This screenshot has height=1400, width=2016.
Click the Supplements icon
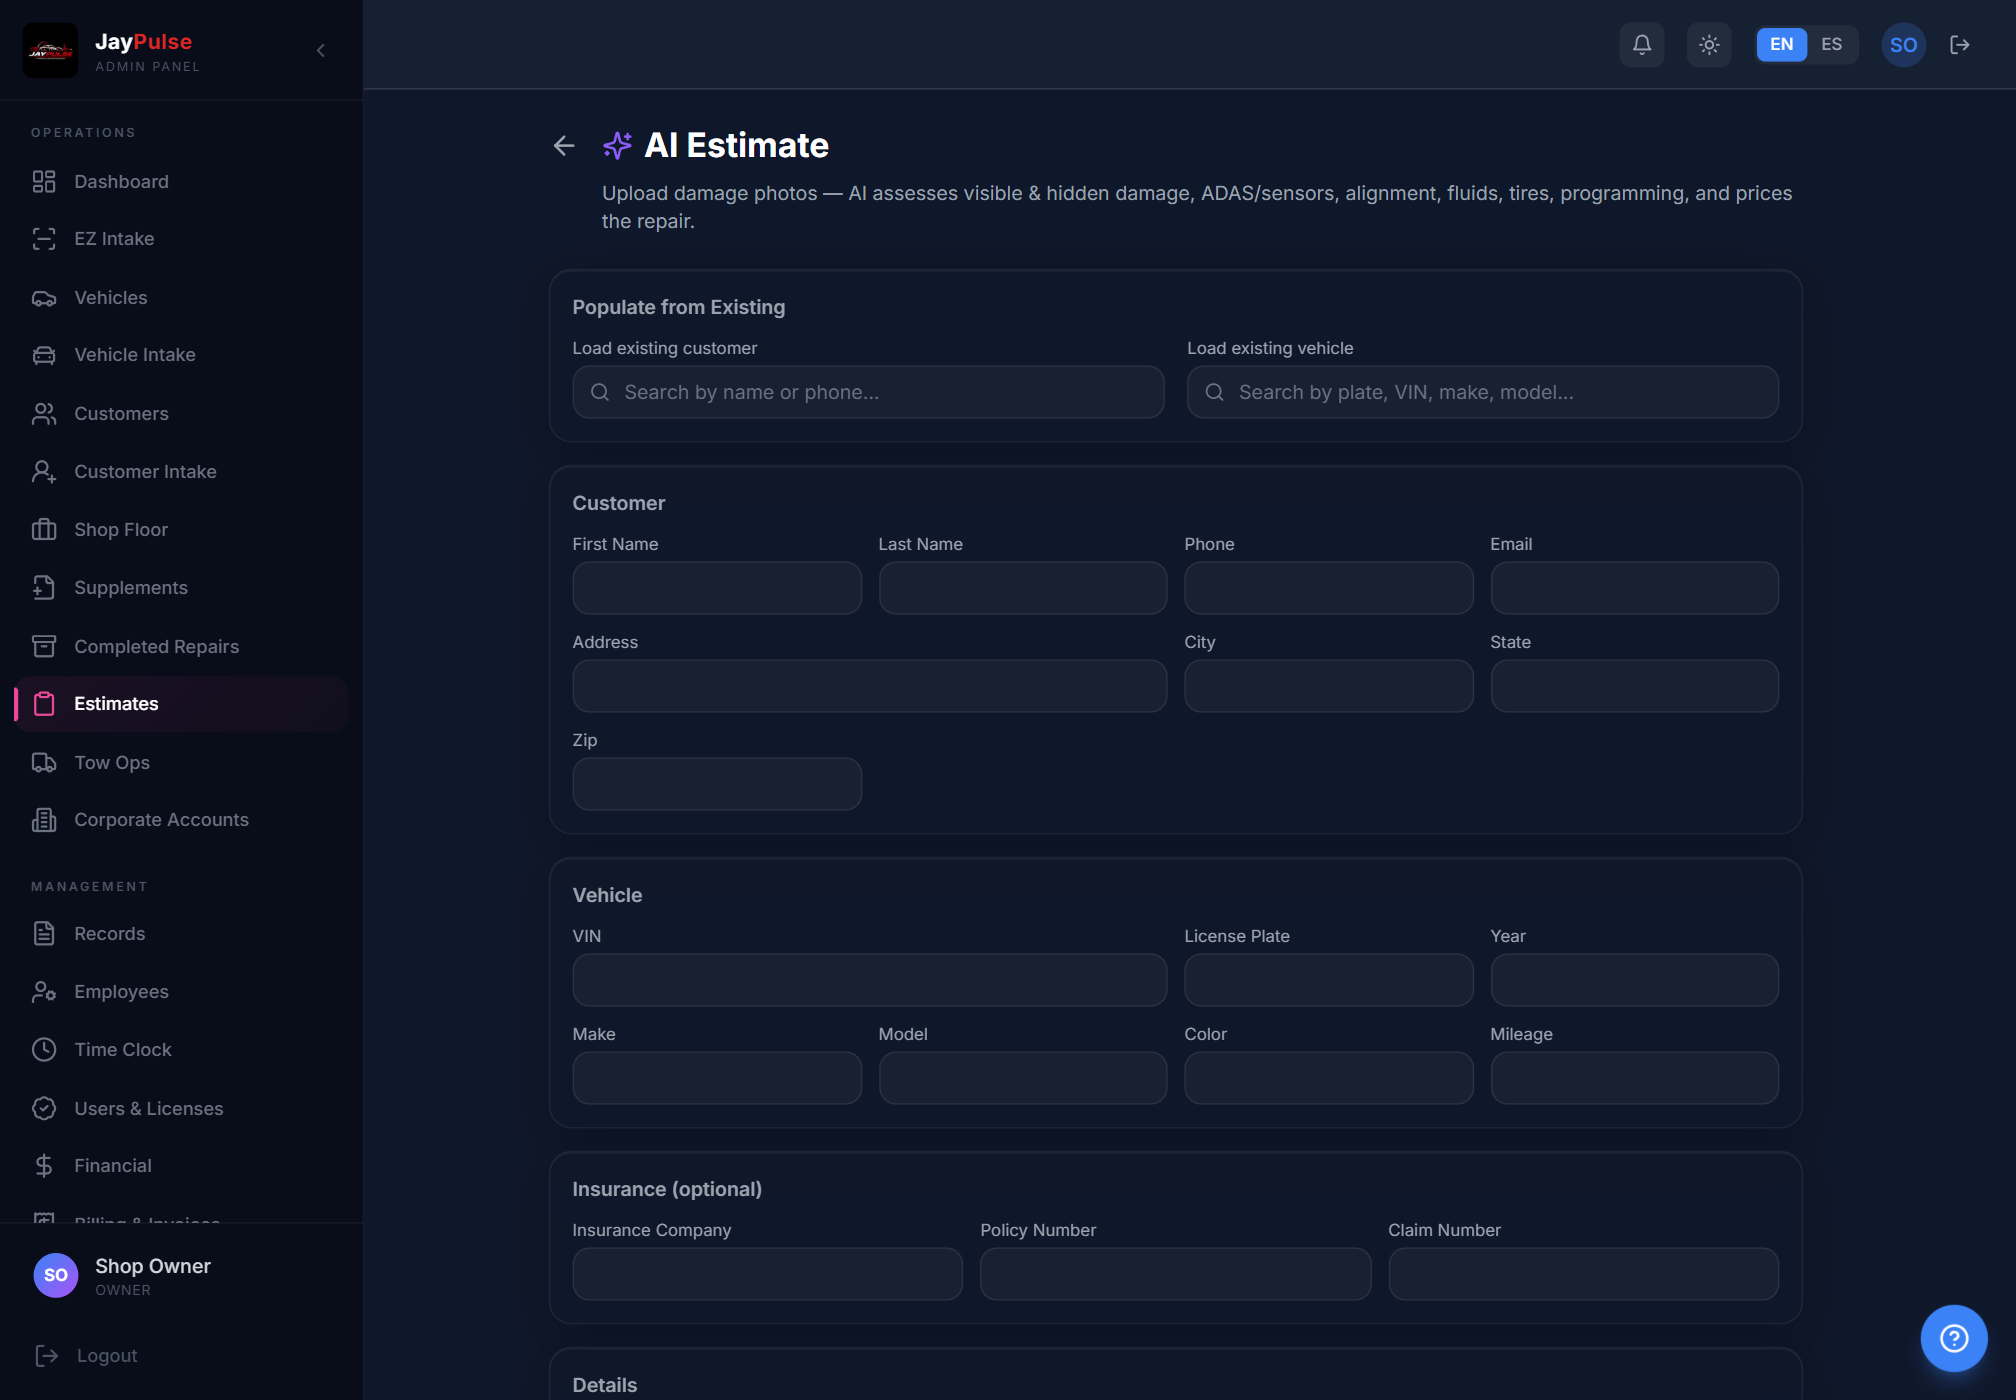pos(44,587)
